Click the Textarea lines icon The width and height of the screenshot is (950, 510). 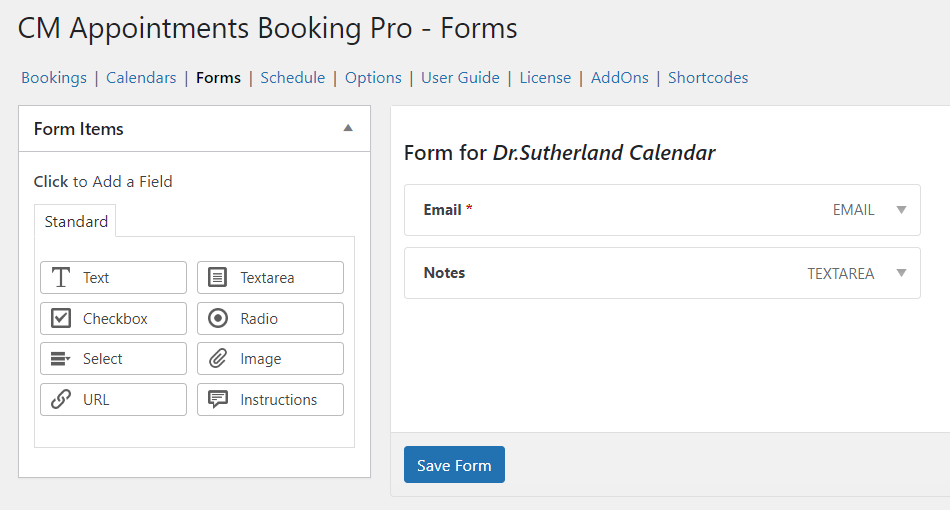218,277
